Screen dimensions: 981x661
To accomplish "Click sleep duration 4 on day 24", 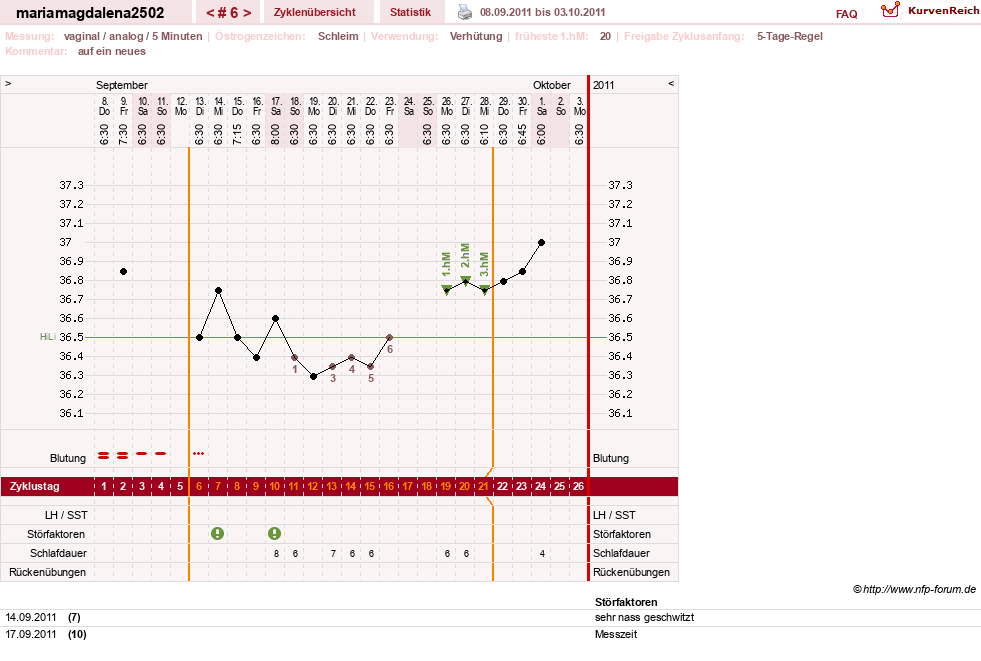I will (x=542, y=553).
